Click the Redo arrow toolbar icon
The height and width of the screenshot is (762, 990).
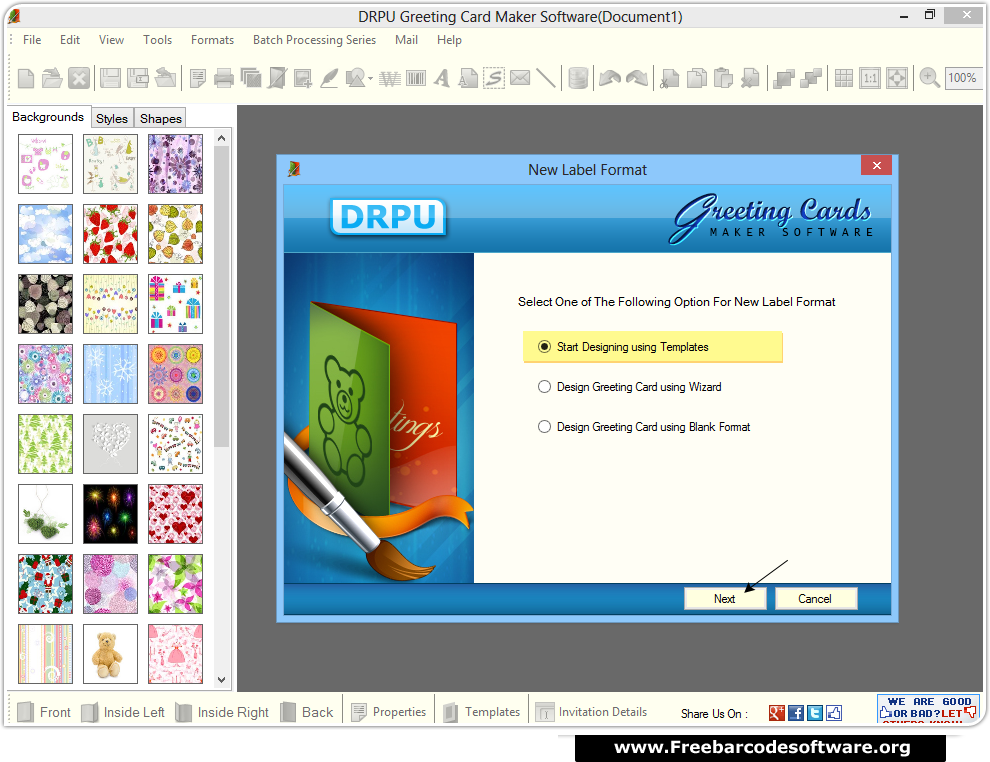click(637, 78)
